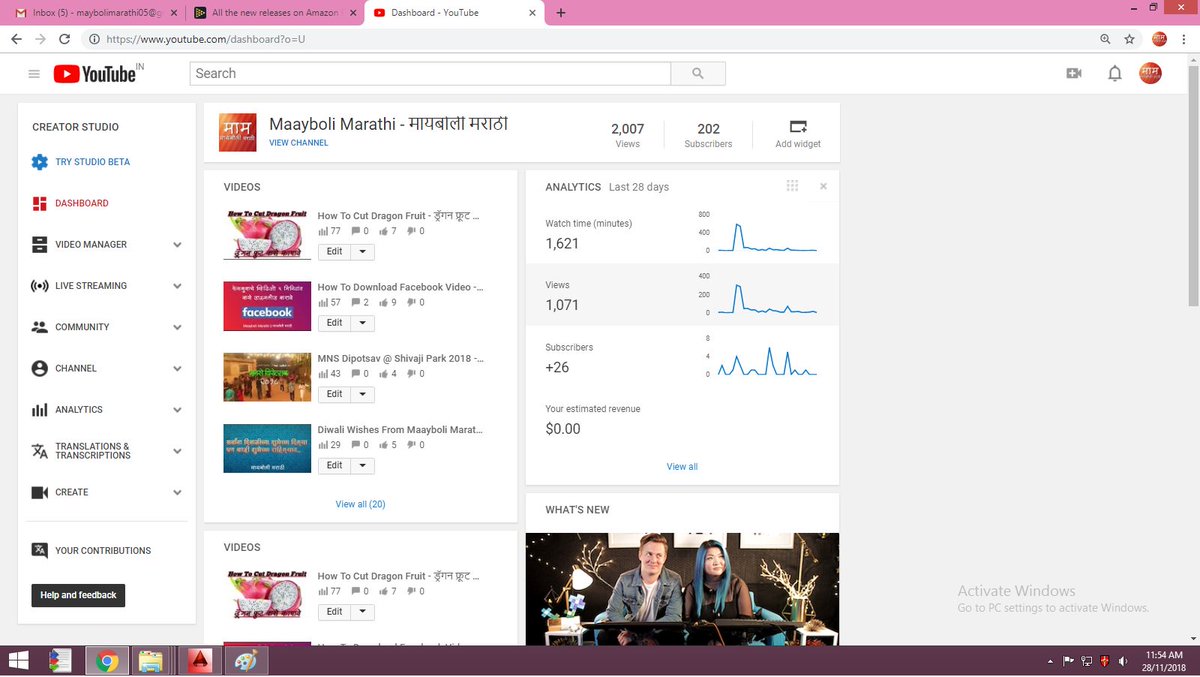Expand the Video Manager section

tap(177, 245)
